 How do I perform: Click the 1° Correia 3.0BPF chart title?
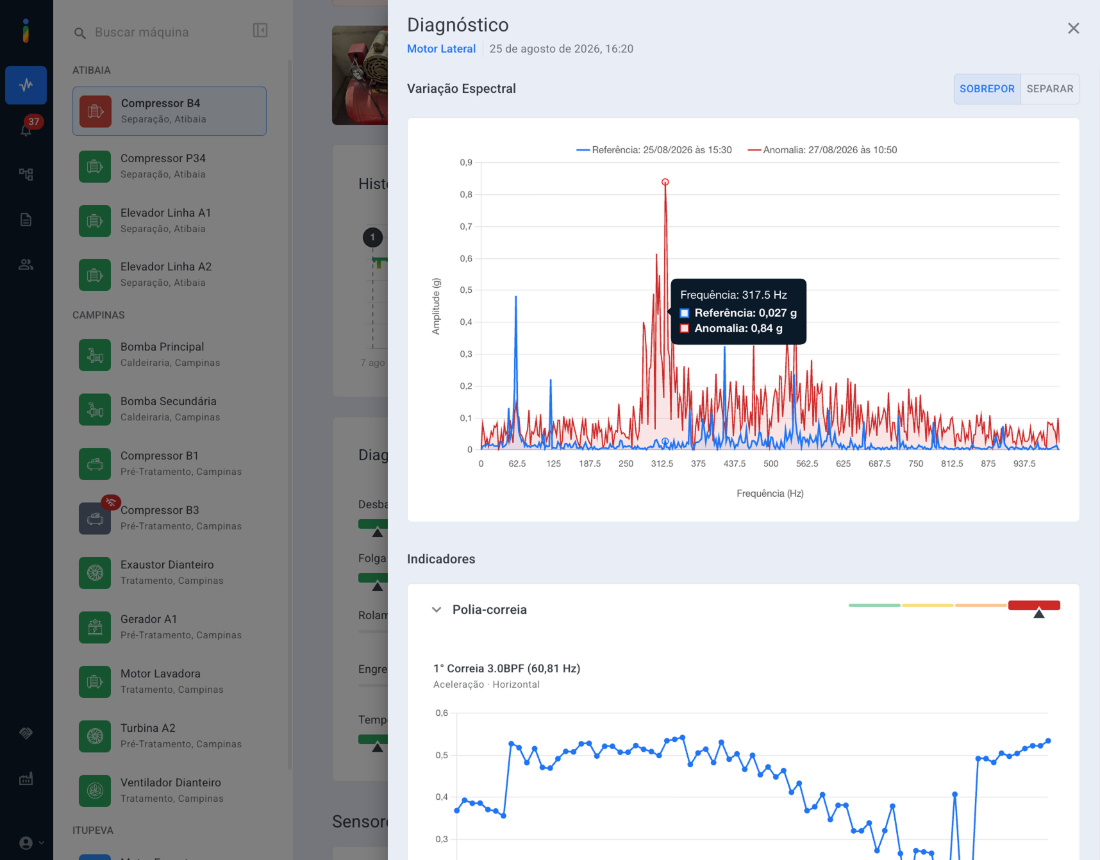[507, 668]
